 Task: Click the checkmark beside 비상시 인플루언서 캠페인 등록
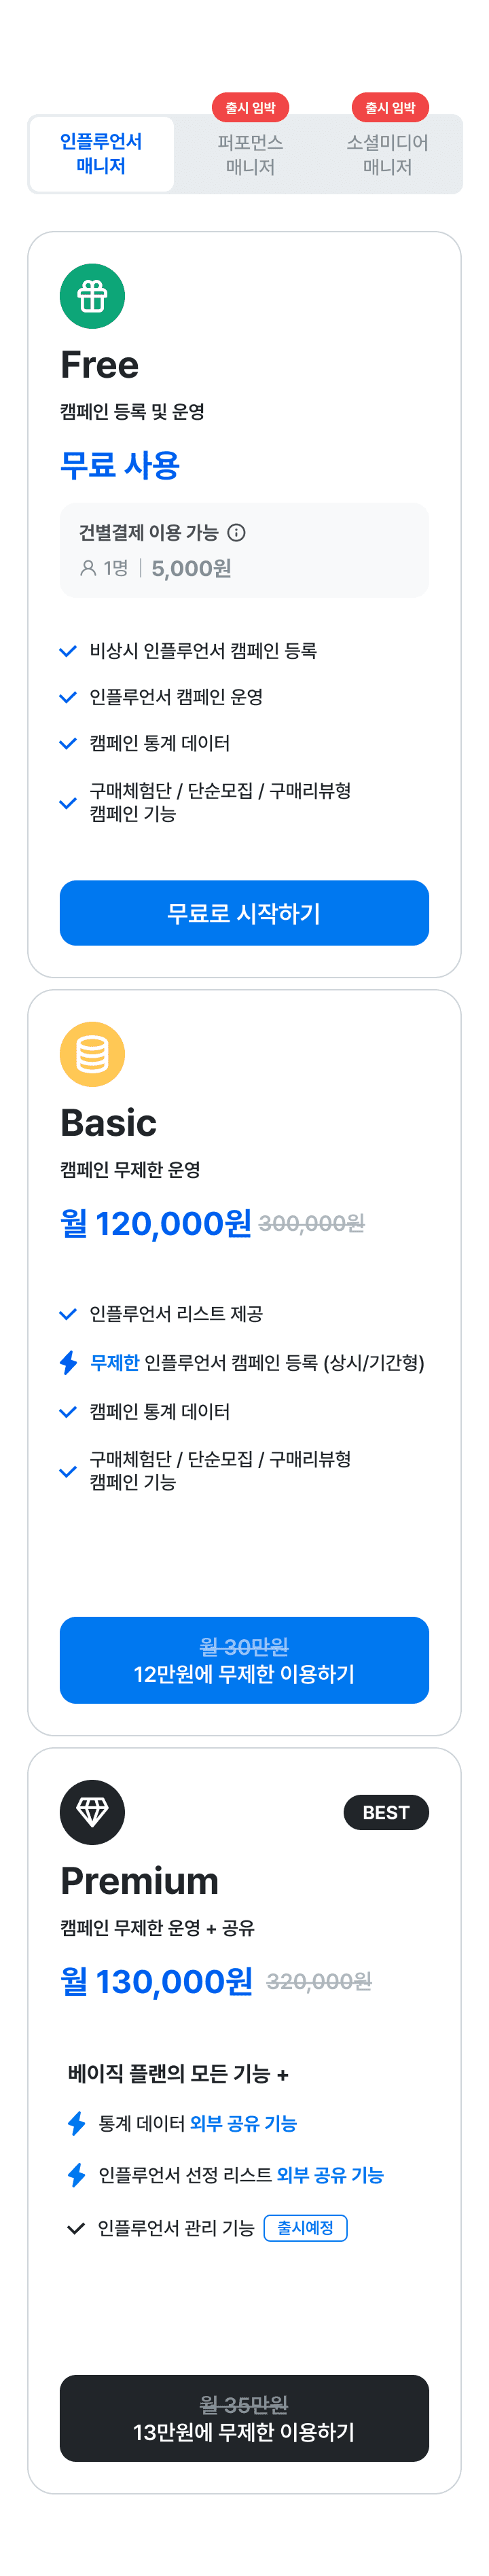pyautogui.click(x=68, y=651)
